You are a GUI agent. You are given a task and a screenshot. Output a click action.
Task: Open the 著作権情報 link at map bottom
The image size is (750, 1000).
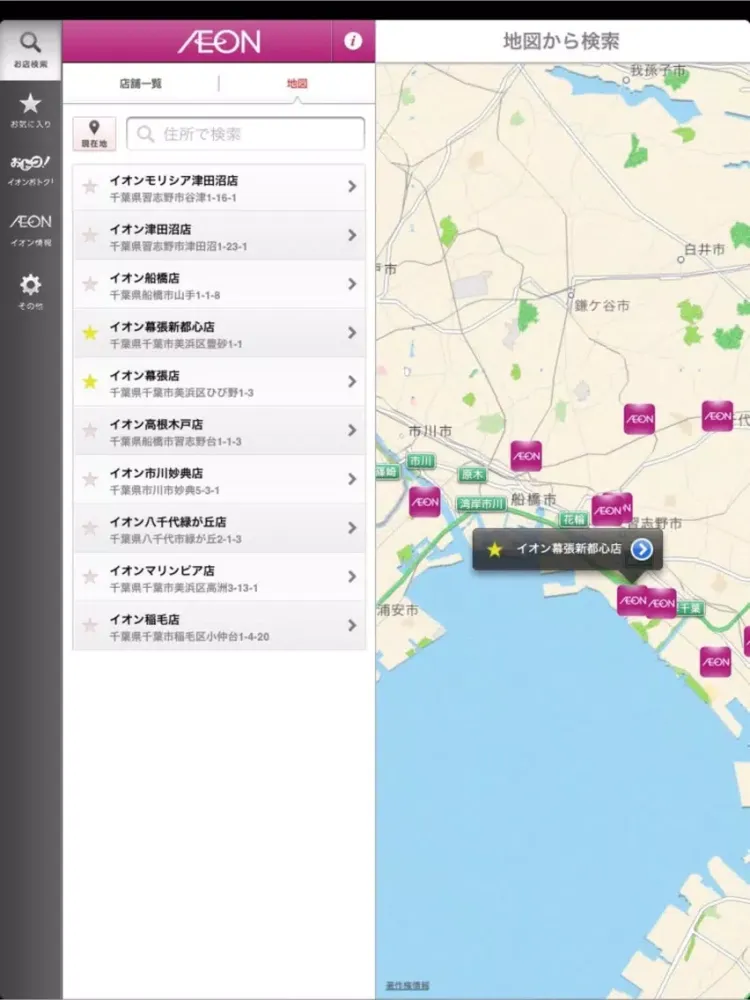(x=408, y=985)
